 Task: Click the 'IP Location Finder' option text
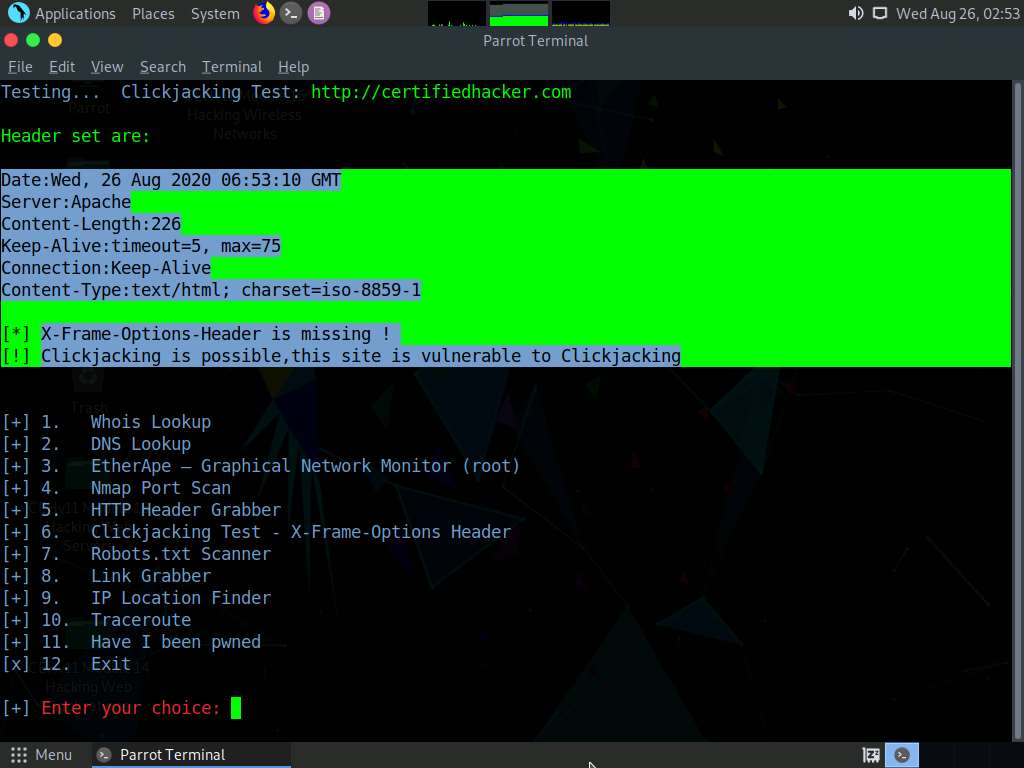point(181,598)
